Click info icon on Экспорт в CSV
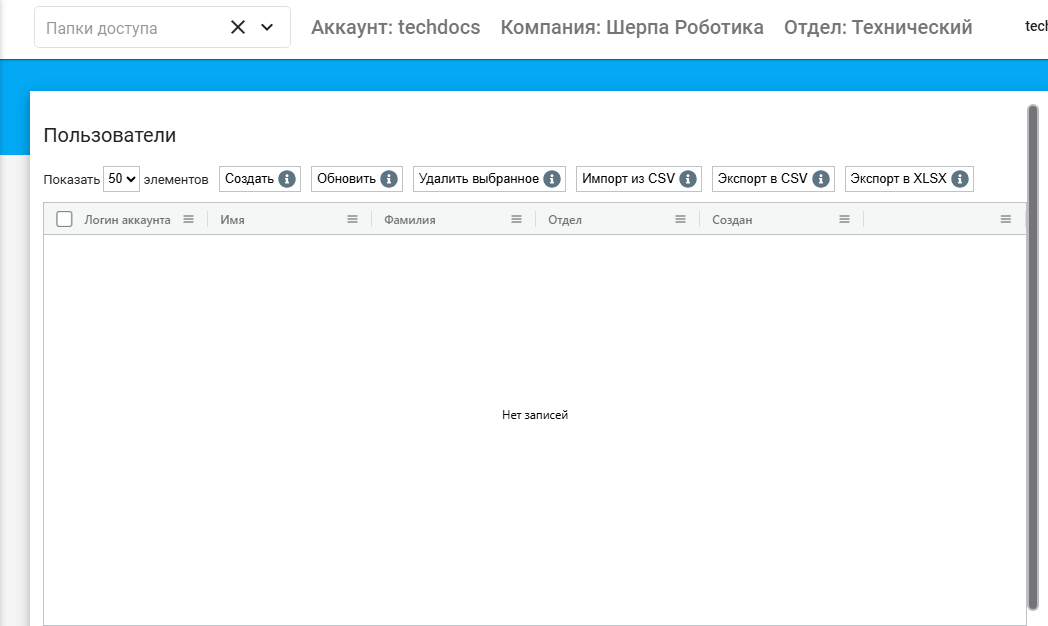This screenshot has height=626, width=1048. pos(821,179)
